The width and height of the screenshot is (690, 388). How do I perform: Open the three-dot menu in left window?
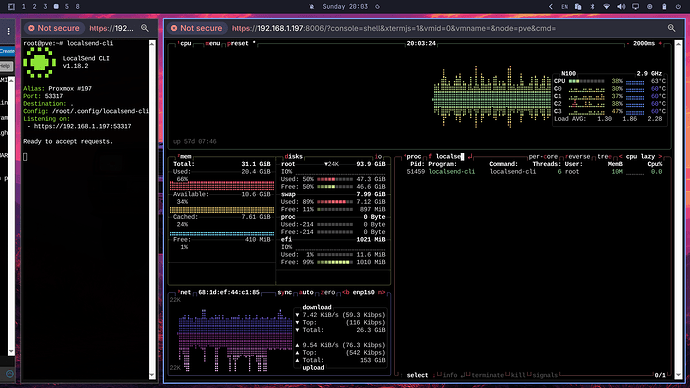(x=8, y=31)
